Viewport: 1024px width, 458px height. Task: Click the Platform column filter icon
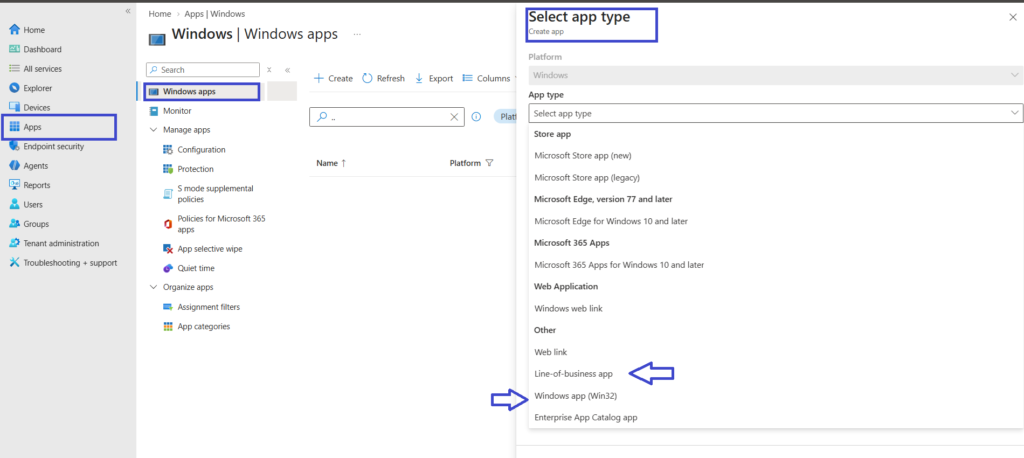(489, 163)
